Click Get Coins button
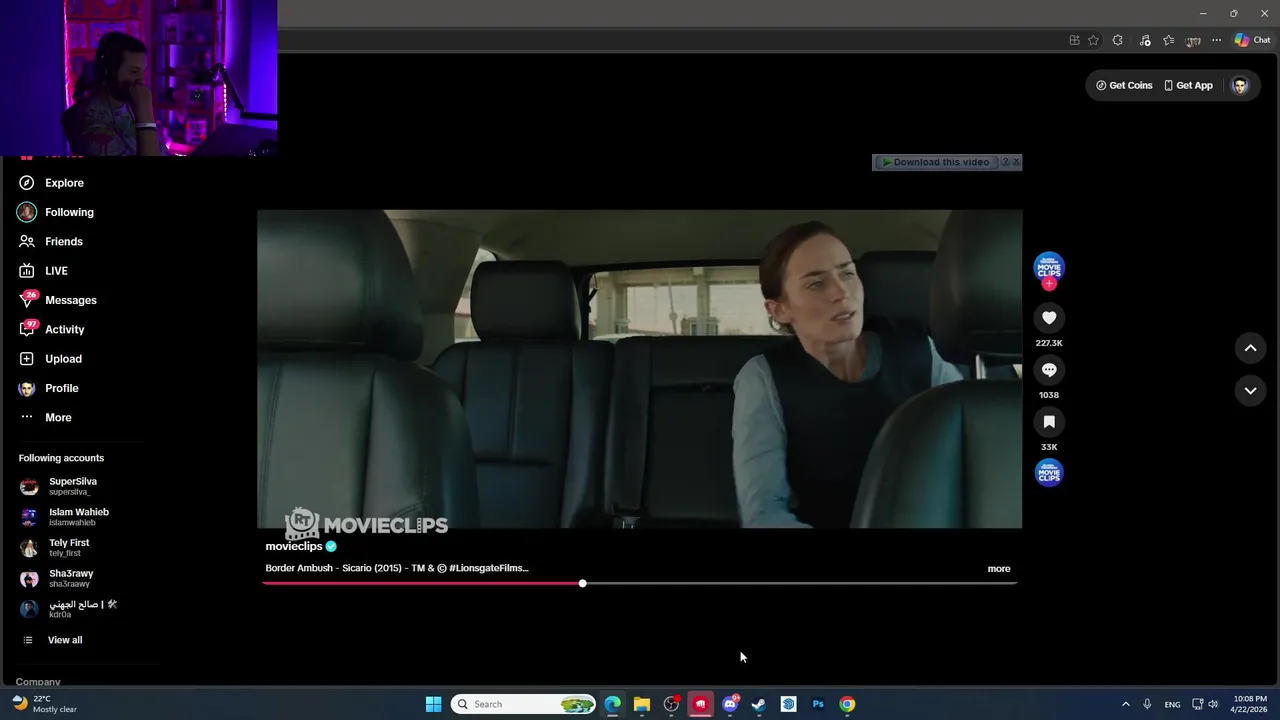This screenshot has width=1280, height=720. [x=1124, y=86]
